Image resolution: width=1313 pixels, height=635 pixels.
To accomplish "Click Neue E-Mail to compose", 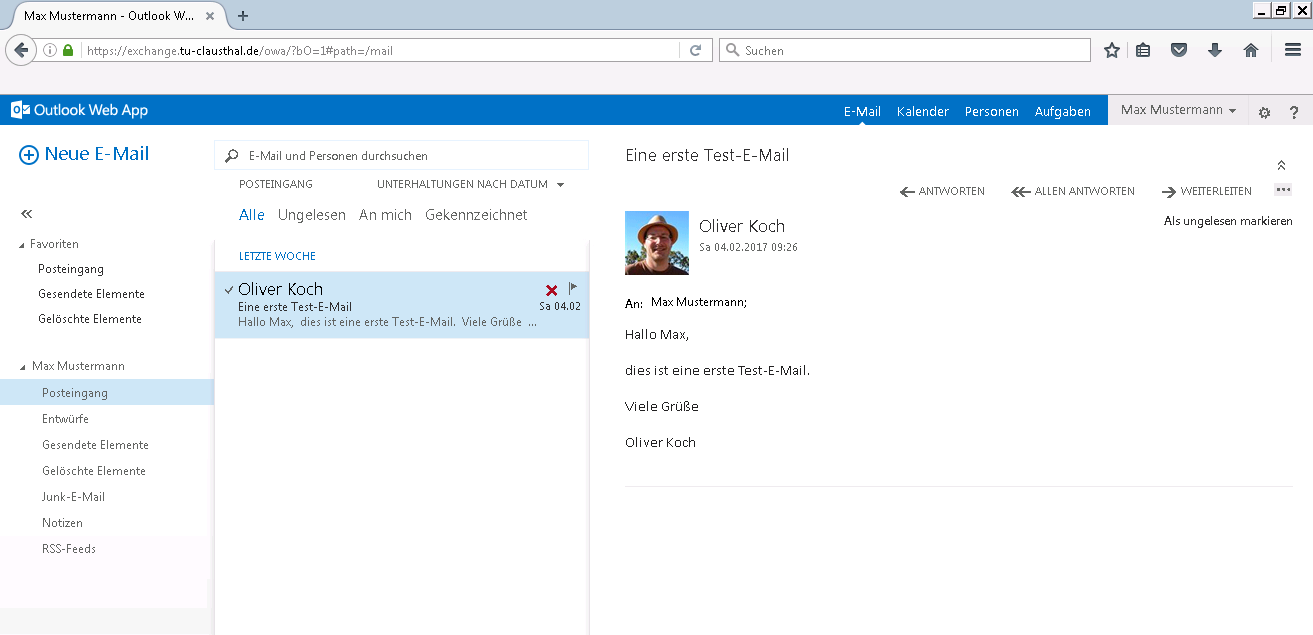I will pyautogui.click(x=84, y=154).
